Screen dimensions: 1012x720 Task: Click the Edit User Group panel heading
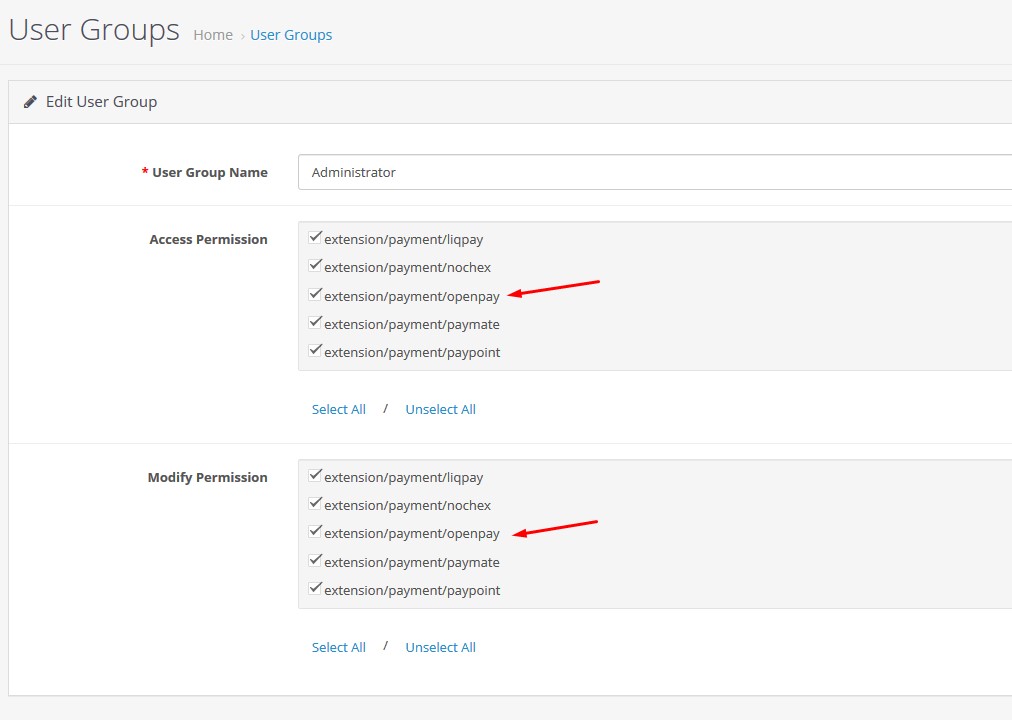[x=101, y=102]
